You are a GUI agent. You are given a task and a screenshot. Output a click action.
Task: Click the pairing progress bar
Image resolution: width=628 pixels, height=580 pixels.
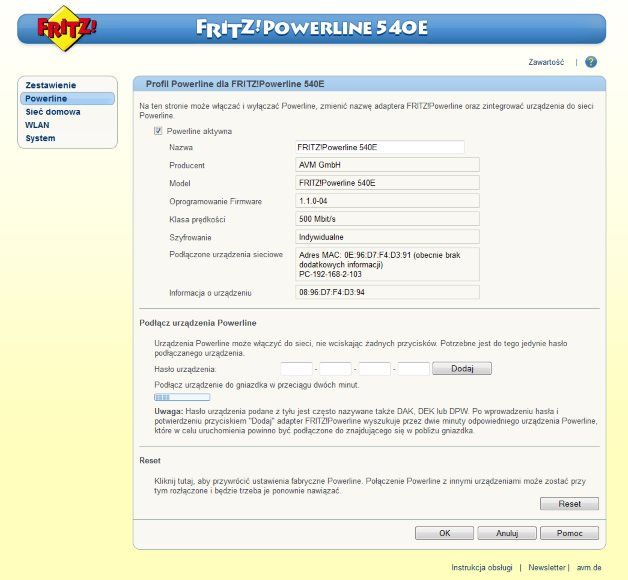click(182, 397)
